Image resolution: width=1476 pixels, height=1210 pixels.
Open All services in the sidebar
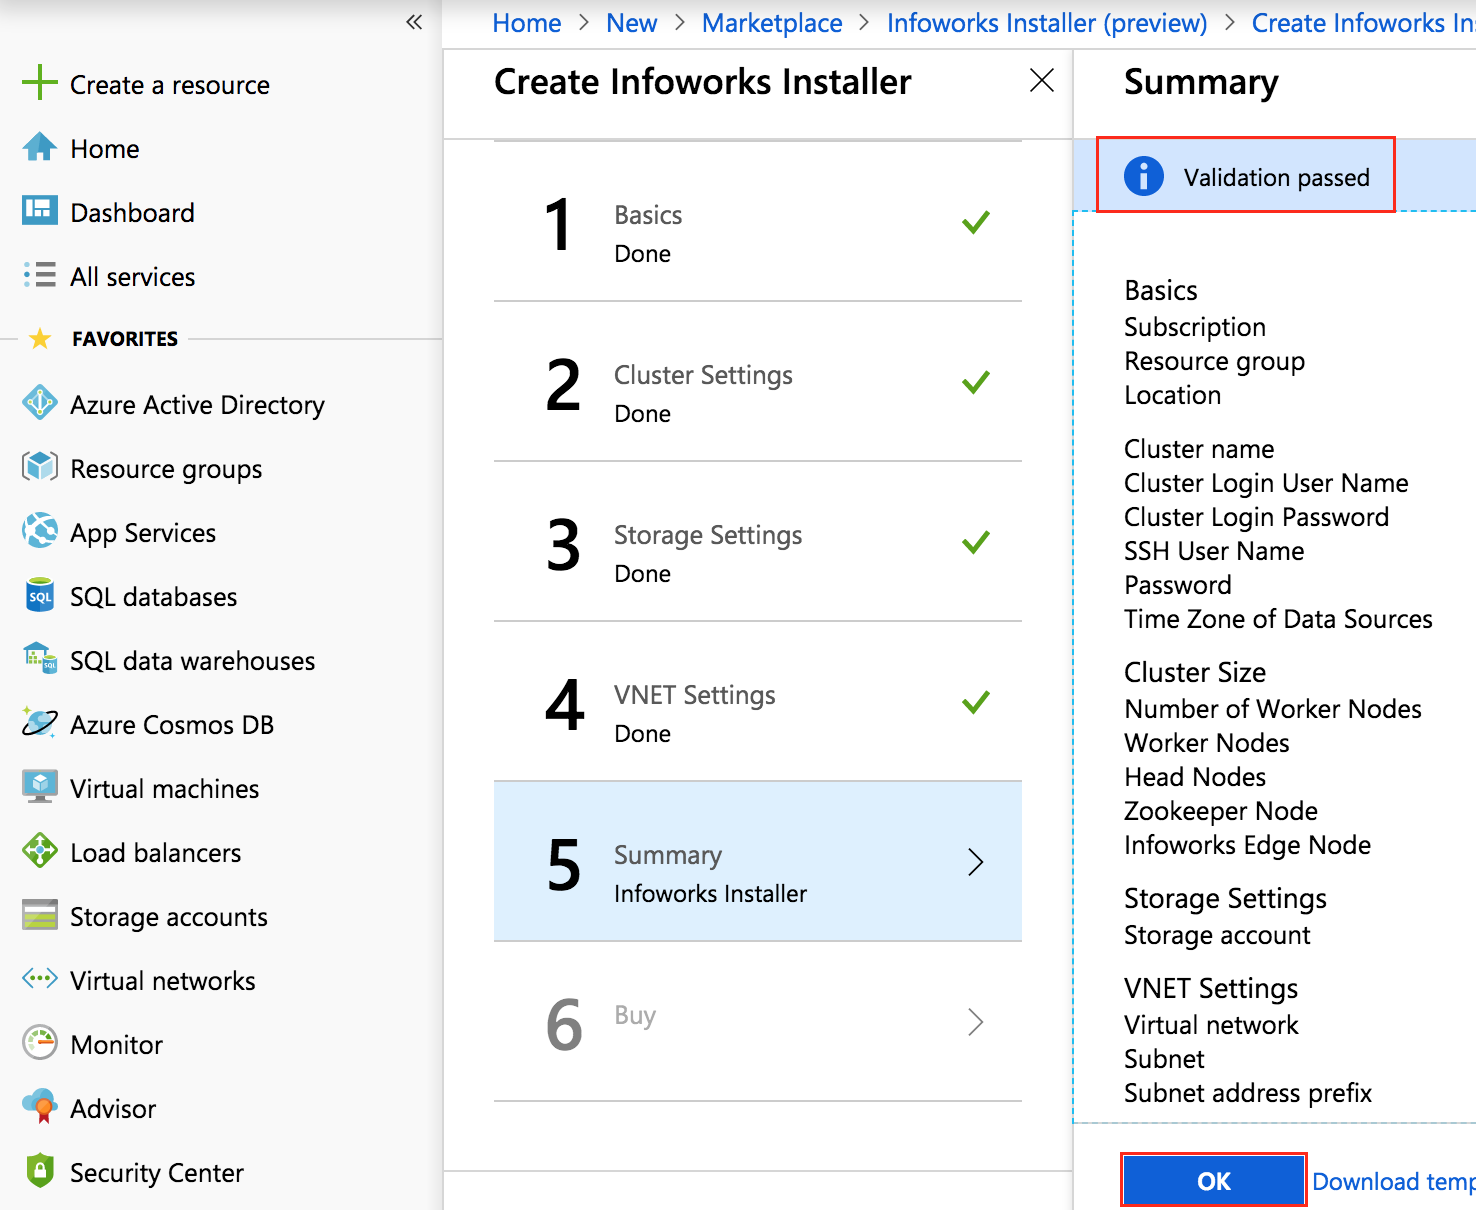coord(133,277)
